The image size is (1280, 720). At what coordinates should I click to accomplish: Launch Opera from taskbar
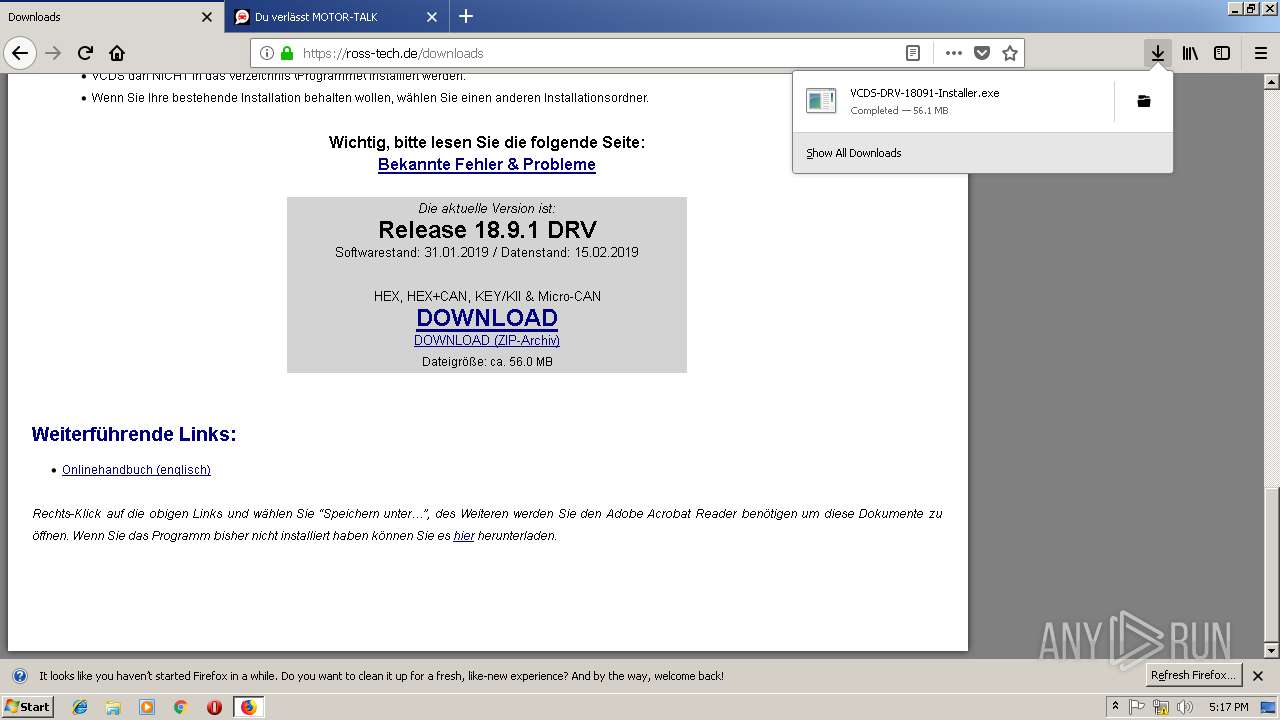click(214, 707)
